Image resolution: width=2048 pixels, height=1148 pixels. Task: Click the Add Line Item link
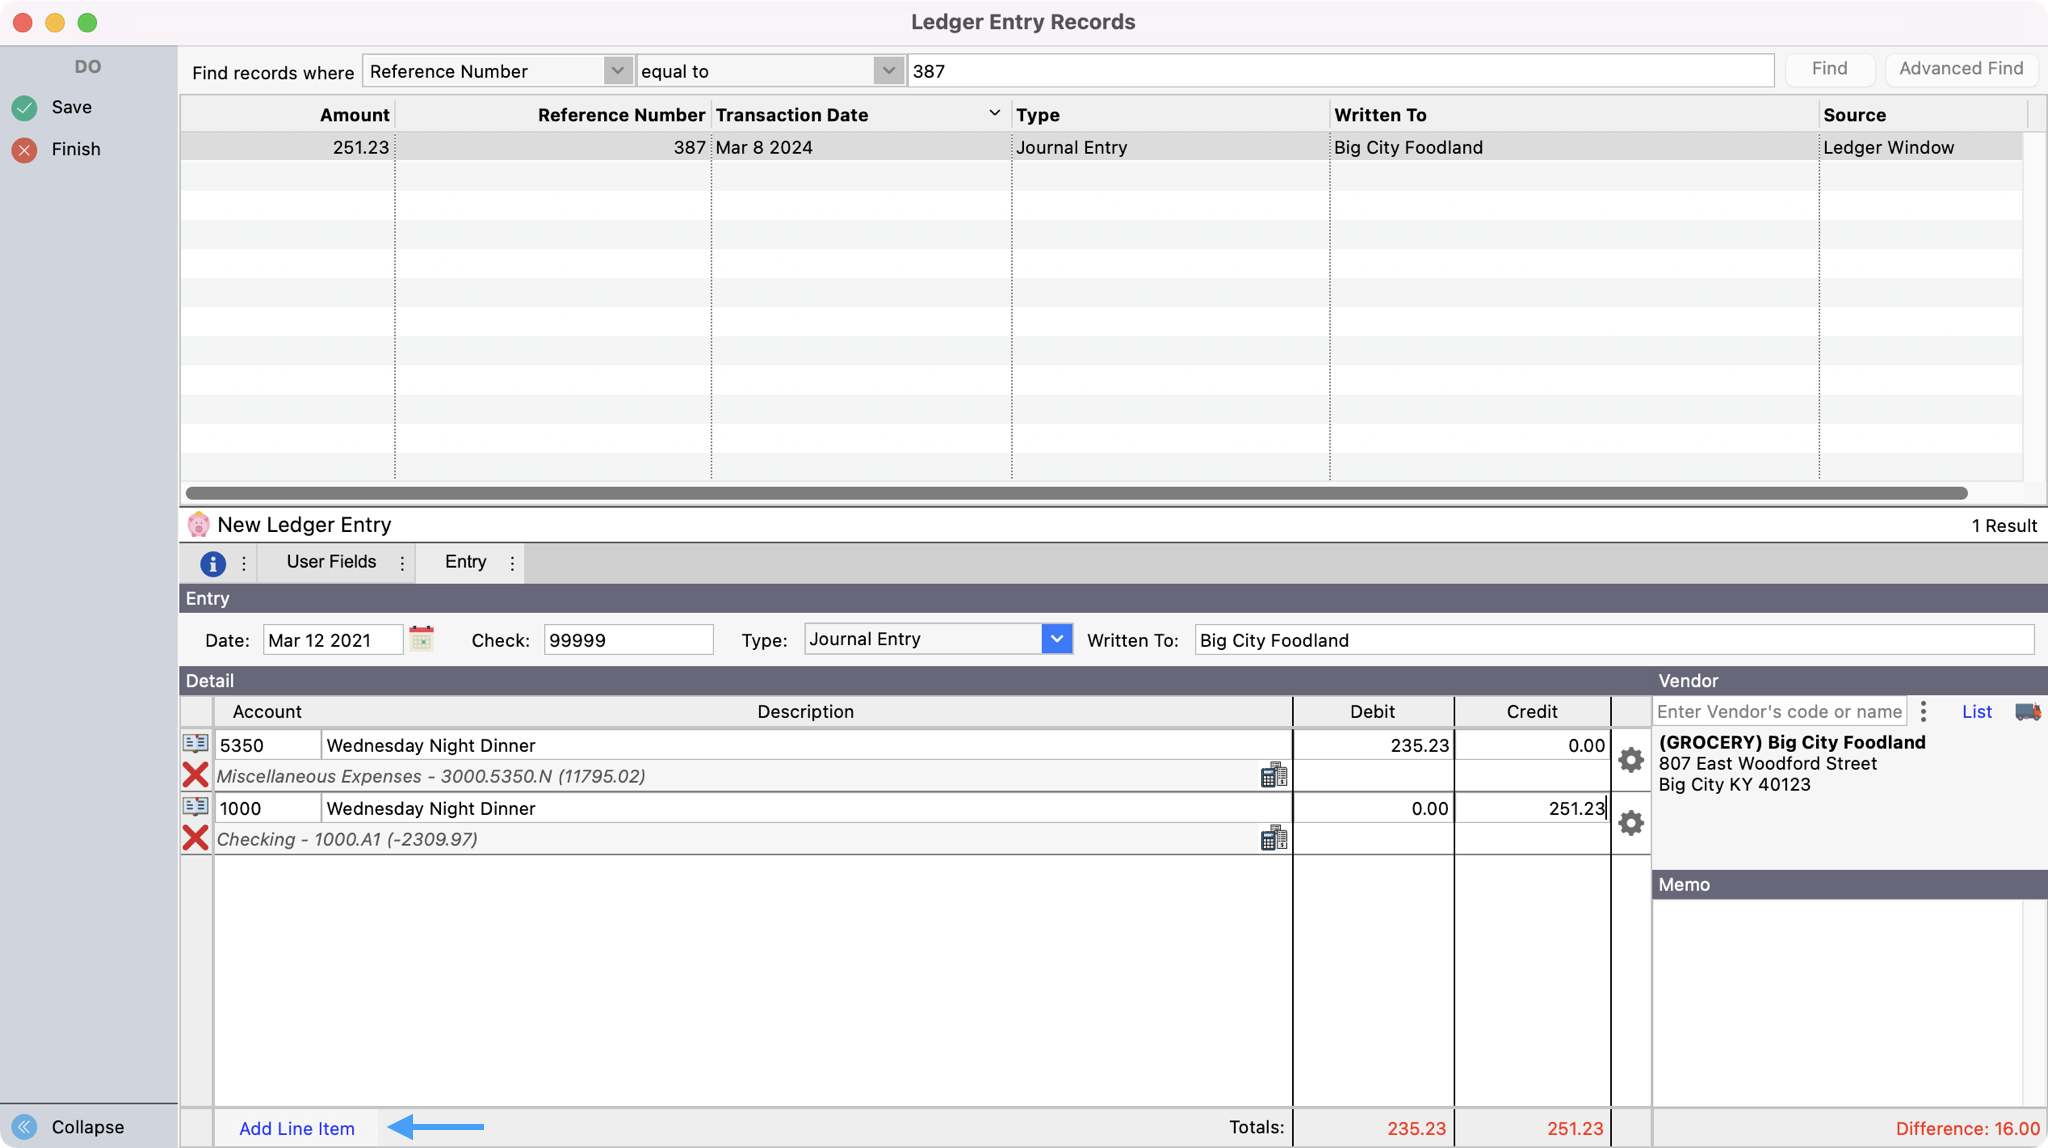[x=296, y=1128]
